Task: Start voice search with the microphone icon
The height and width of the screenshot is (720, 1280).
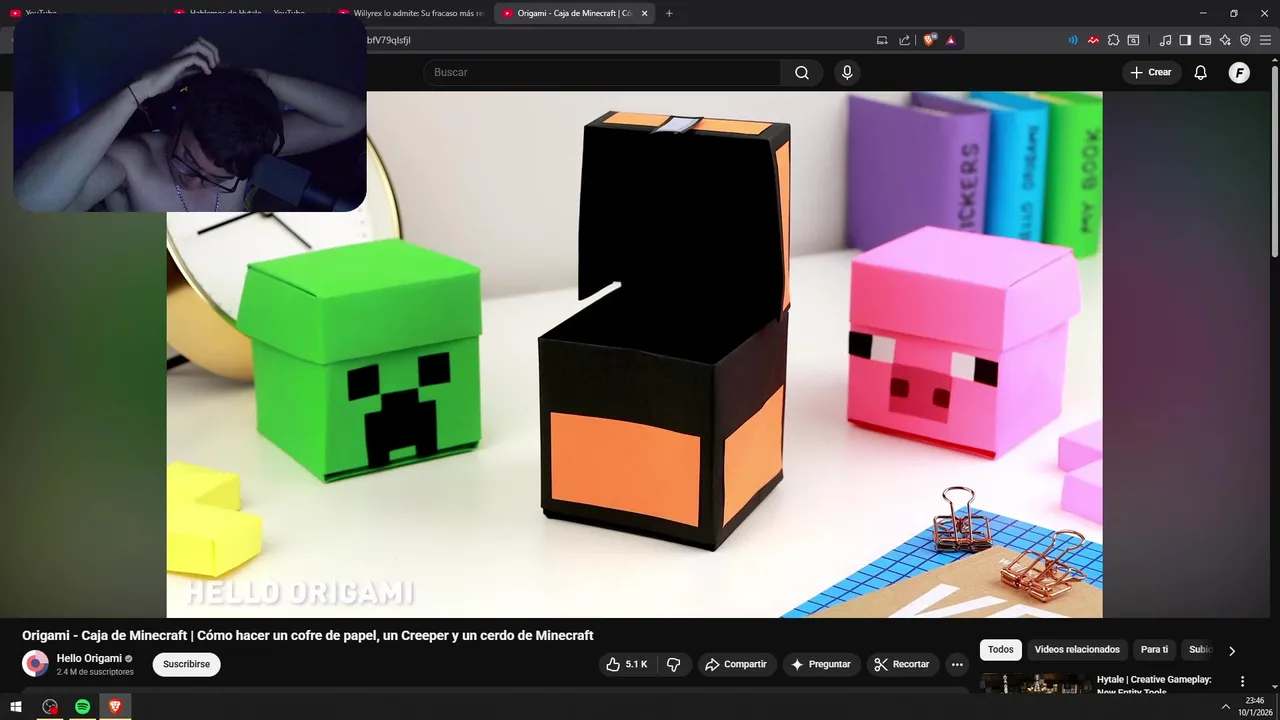Action: point(847,72)
